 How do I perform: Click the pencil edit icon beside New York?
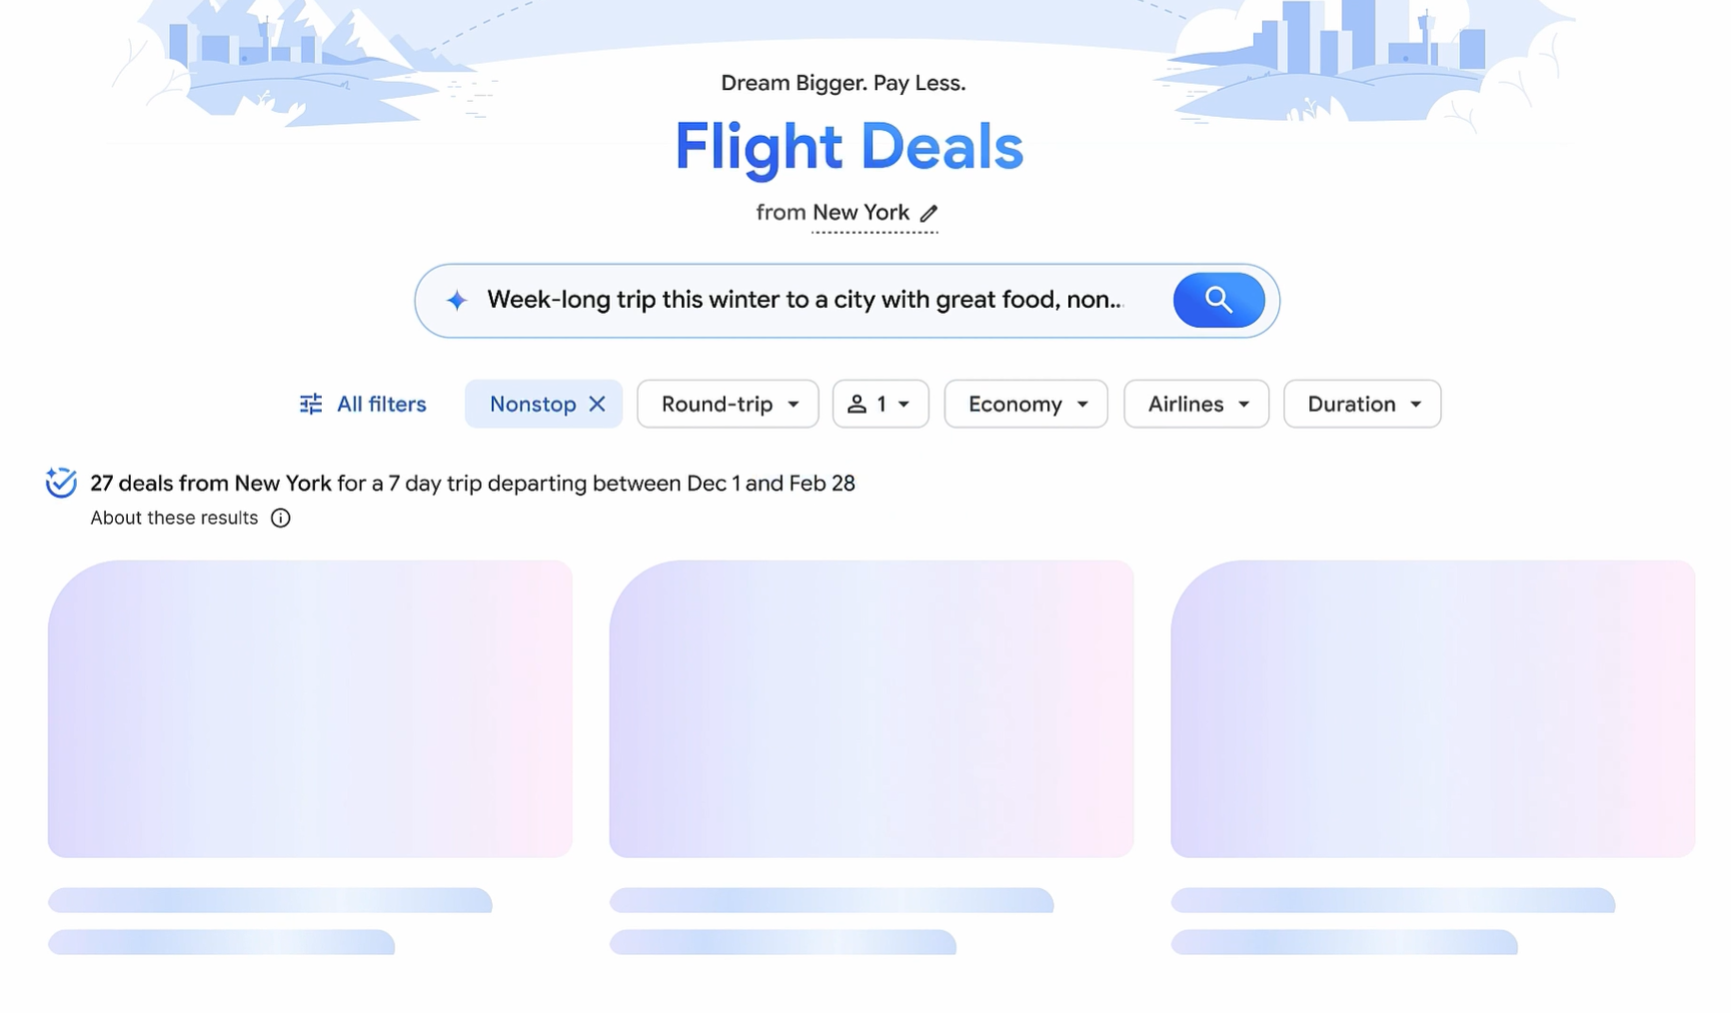click(x=929, y=213)
